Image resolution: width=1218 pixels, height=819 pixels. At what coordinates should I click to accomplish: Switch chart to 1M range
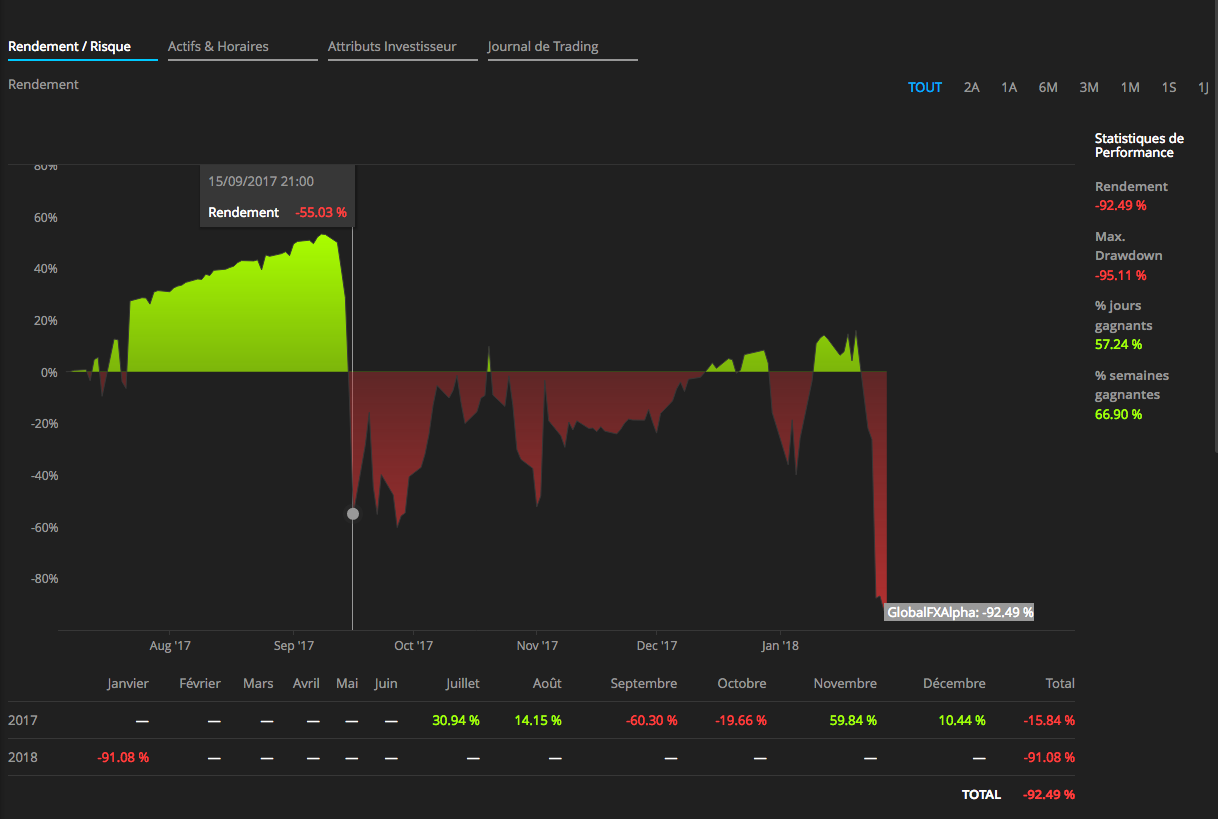(x=1130, y=87)
